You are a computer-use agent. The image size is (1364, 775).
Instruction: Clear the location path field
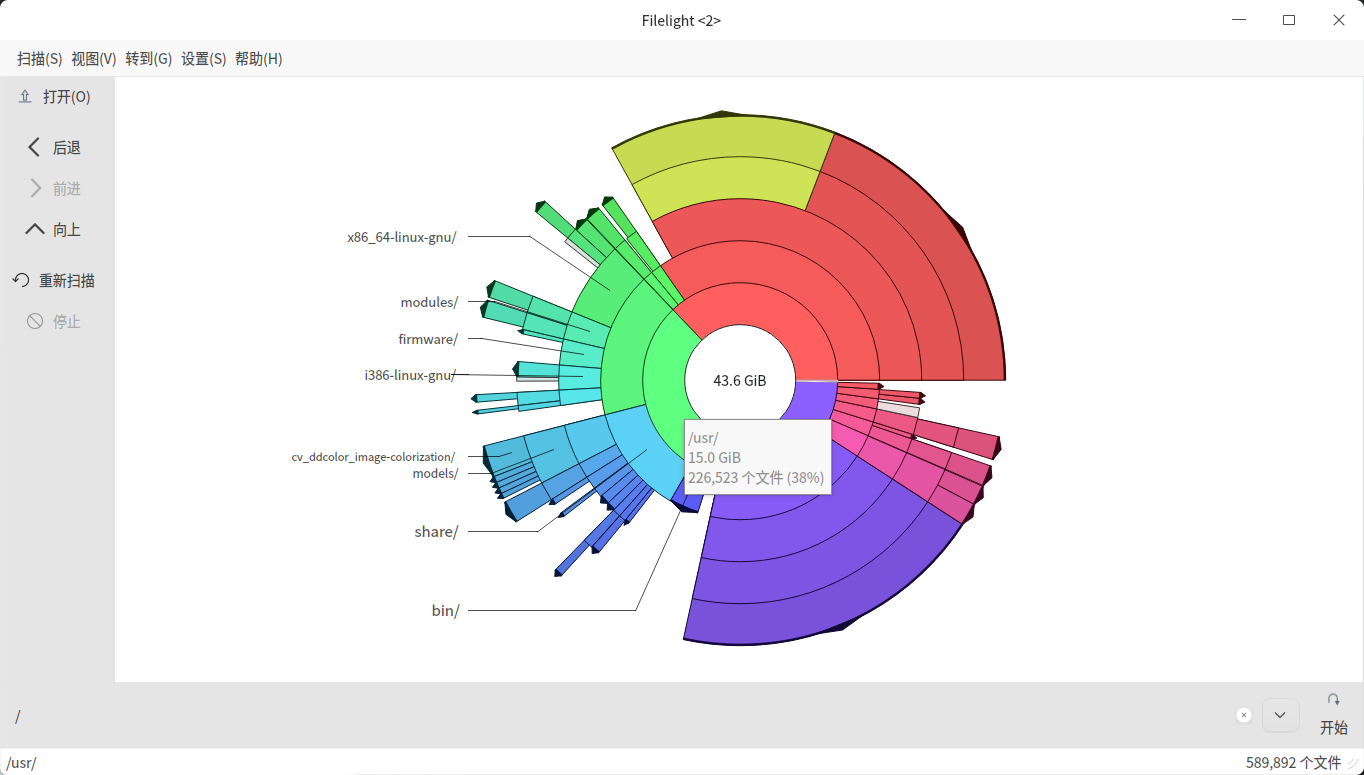click(1244, 715)
